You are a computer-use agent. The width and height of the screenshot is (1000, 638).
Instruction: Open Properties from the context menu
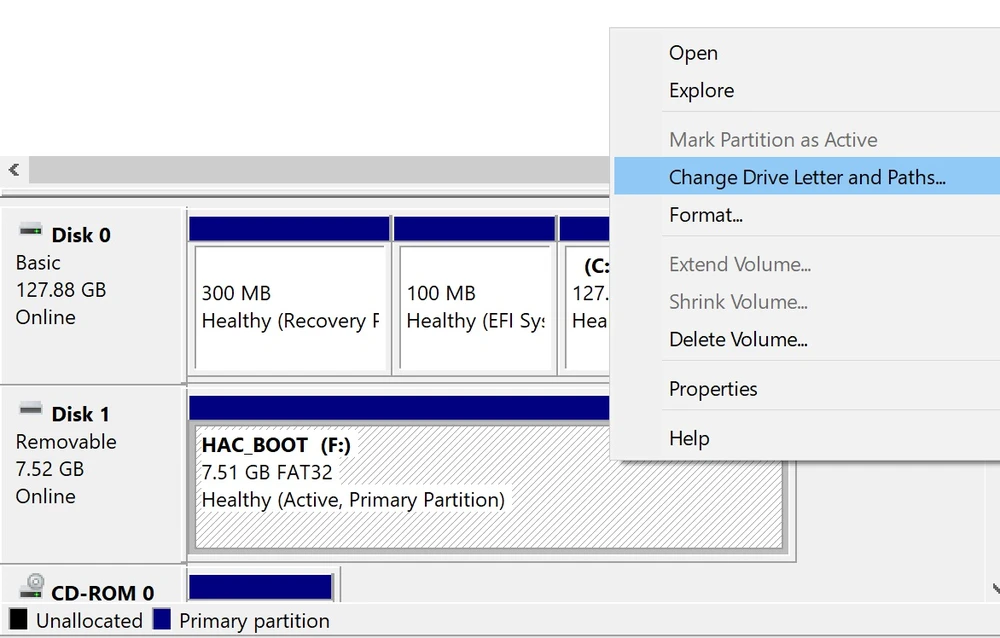click(713, 389)
